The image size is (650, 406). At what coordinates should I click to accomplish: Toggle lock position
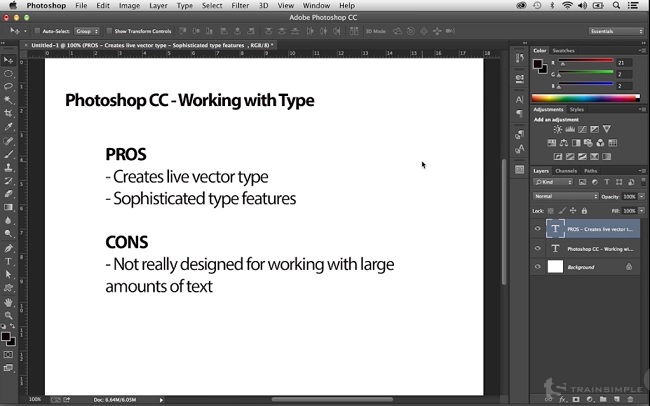point(573,211)
